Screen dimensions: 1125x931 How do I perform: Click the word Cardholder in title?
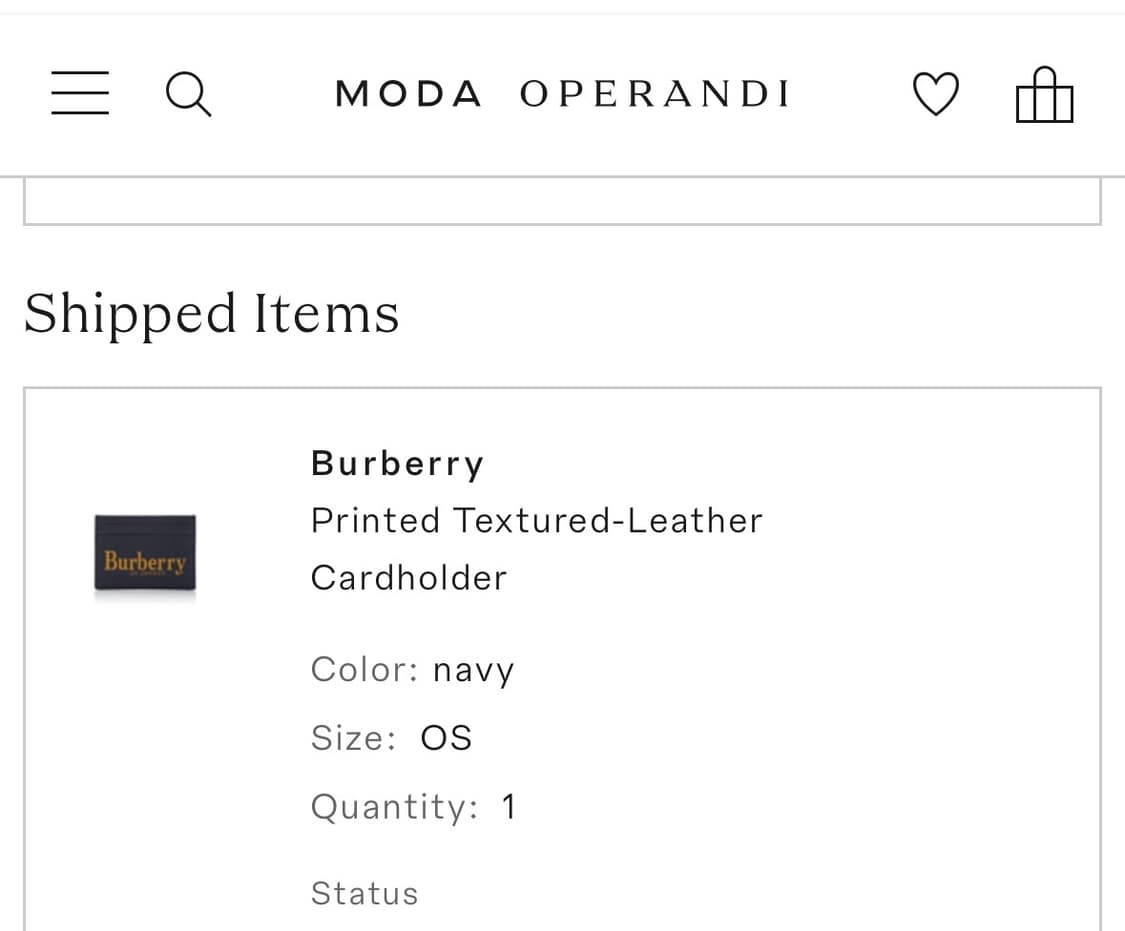click(x=408, y=577)
